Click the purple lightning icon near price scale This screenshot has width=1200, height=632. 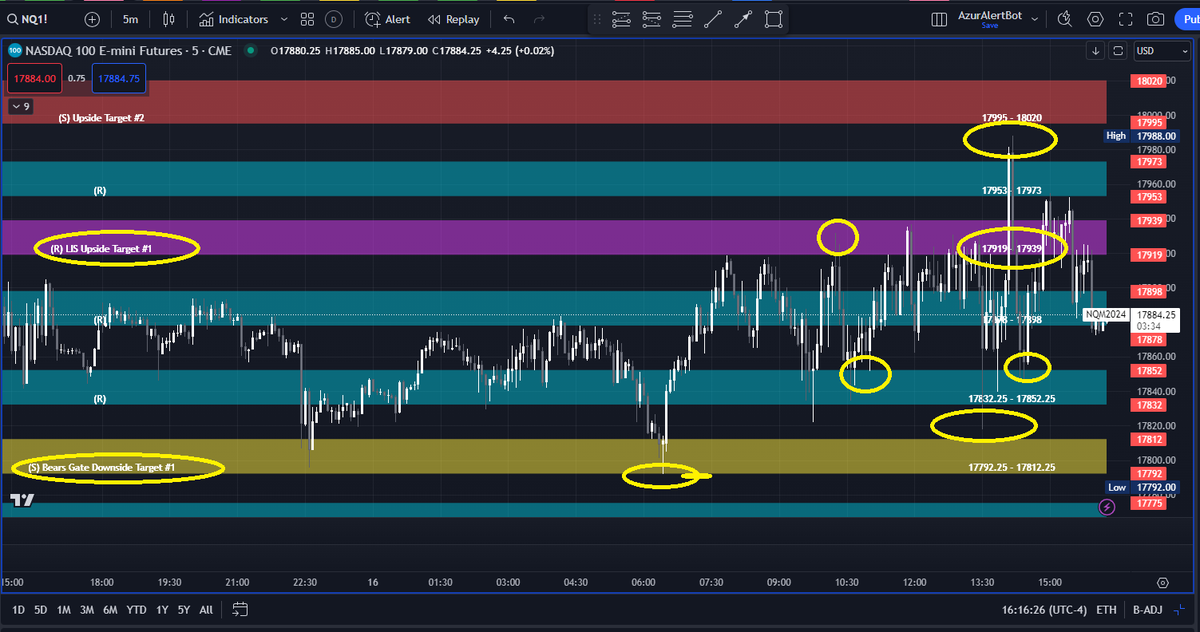1107,508
